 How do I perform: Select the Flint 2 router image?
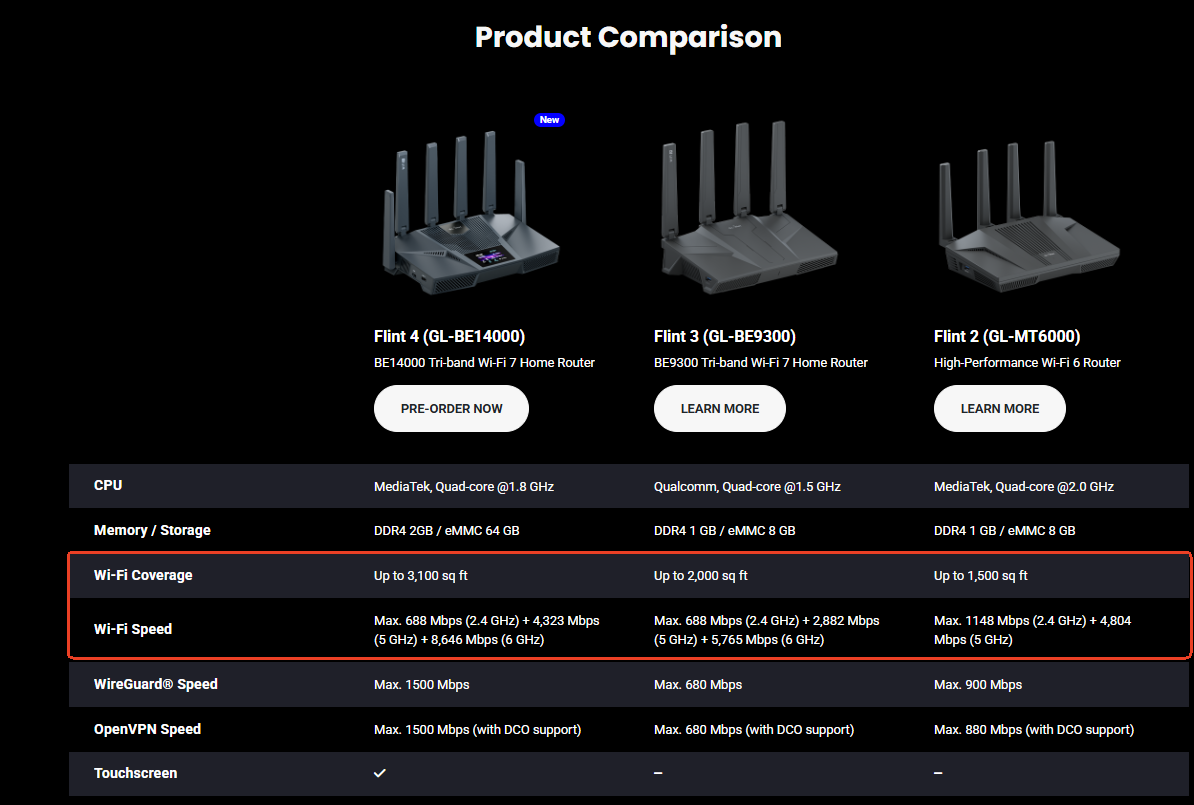coord(1029,216)
